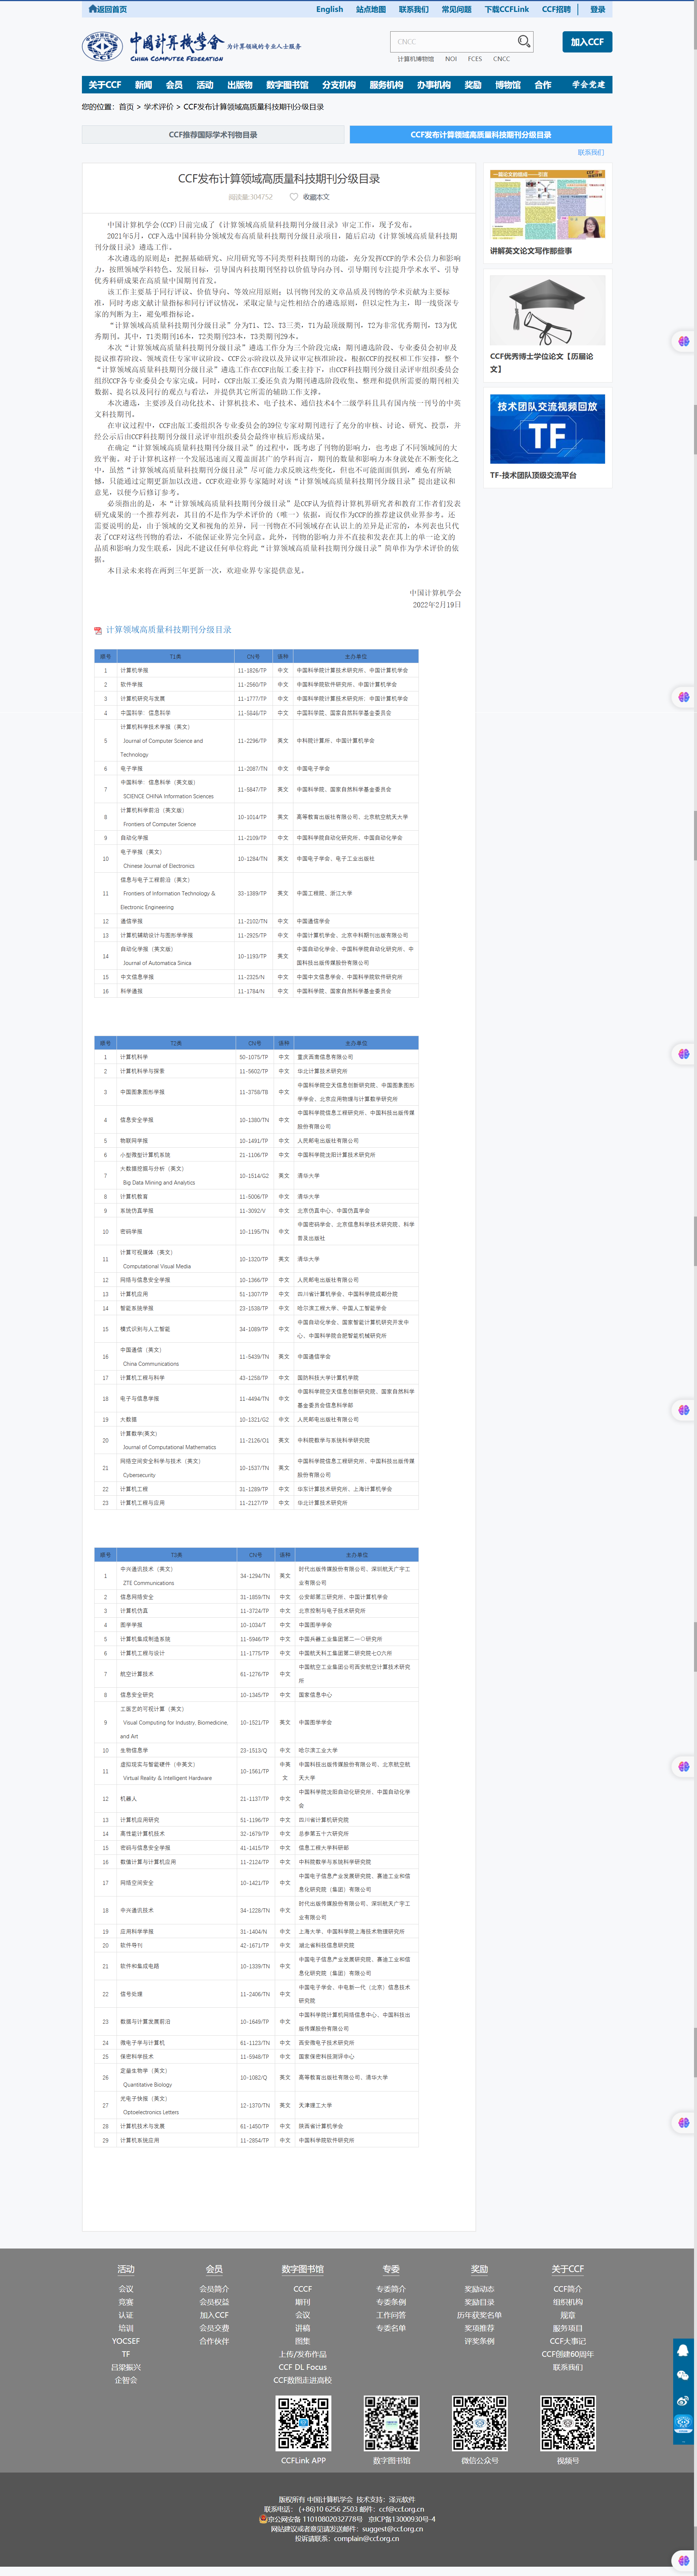Open the 办事机构 menu item
The width and height of the screenshot is (697, 2576).
[x=434, y=85]
